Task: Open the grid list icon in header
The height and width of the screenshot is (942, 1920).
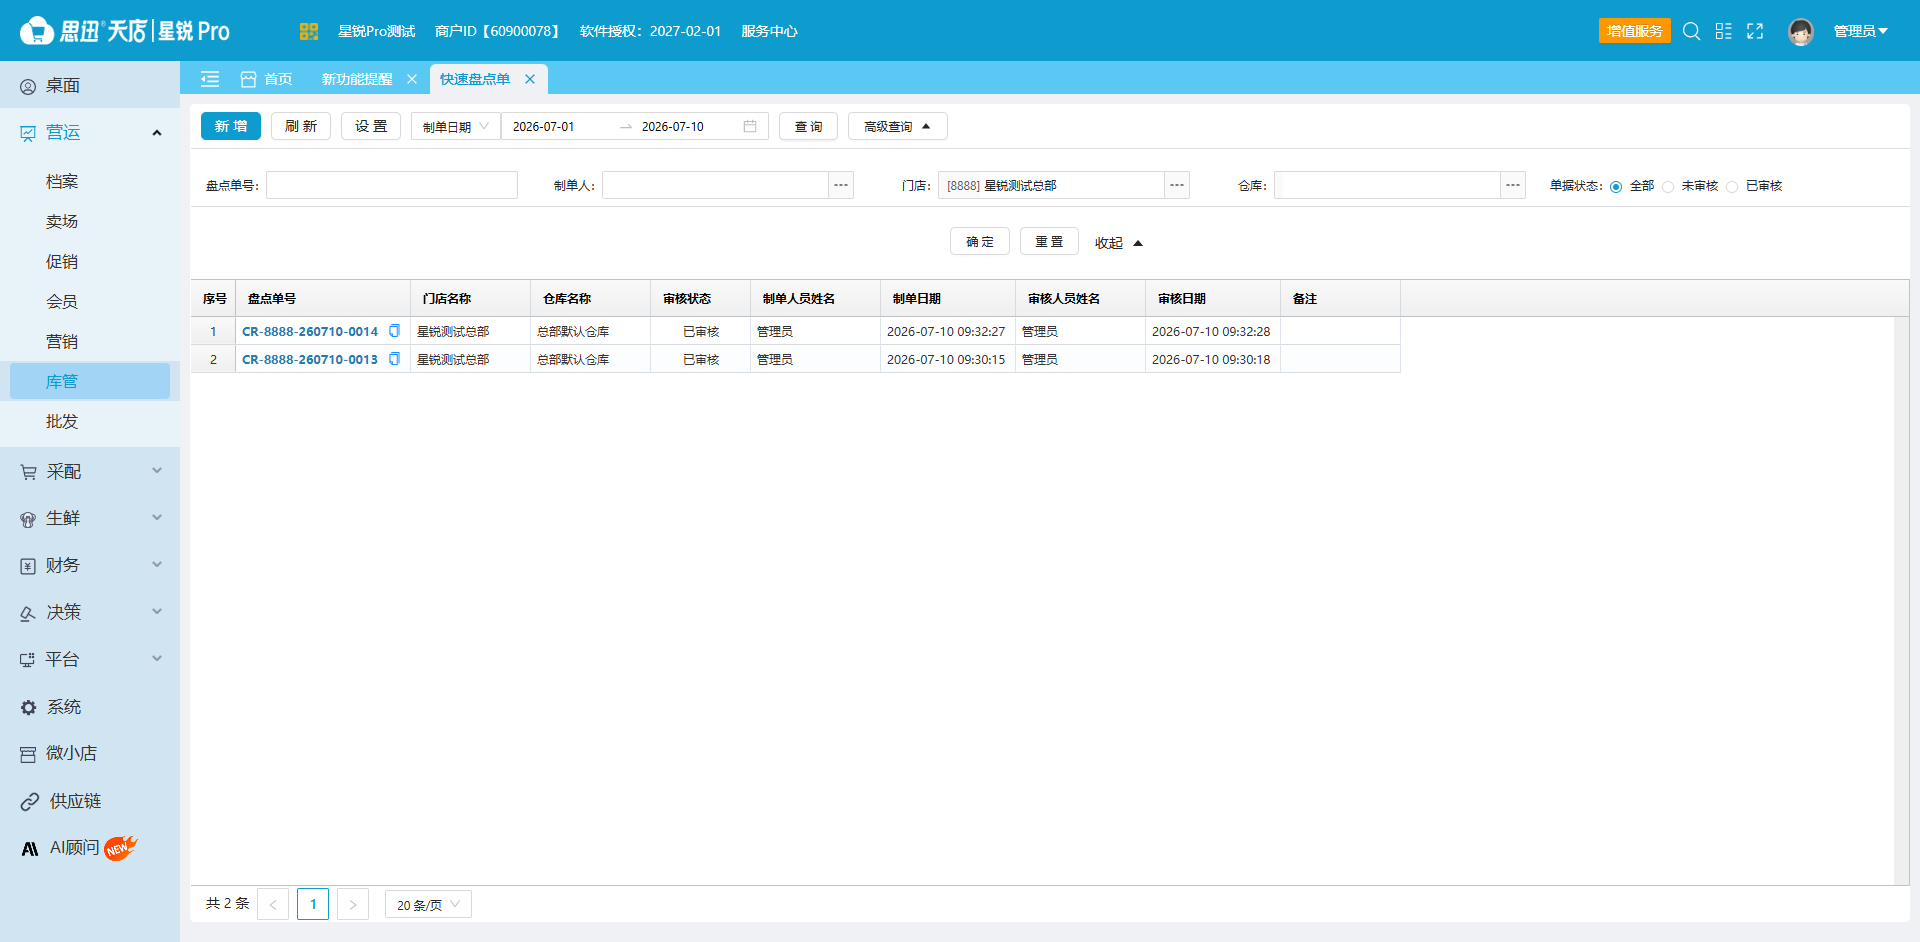Action: coord(1723,31)
